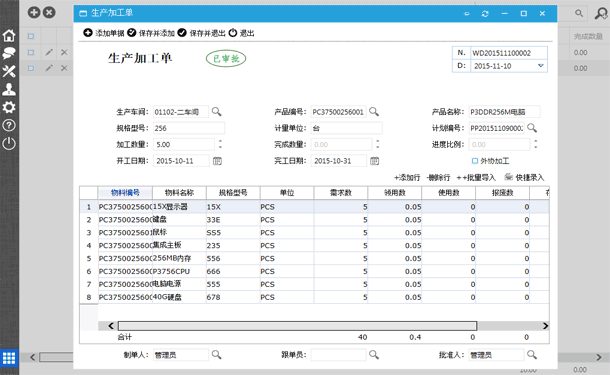The height and width of the screenshot is (375, 610).
Task: Click ++批量导入 link
Action: click(x=476, y=177)
